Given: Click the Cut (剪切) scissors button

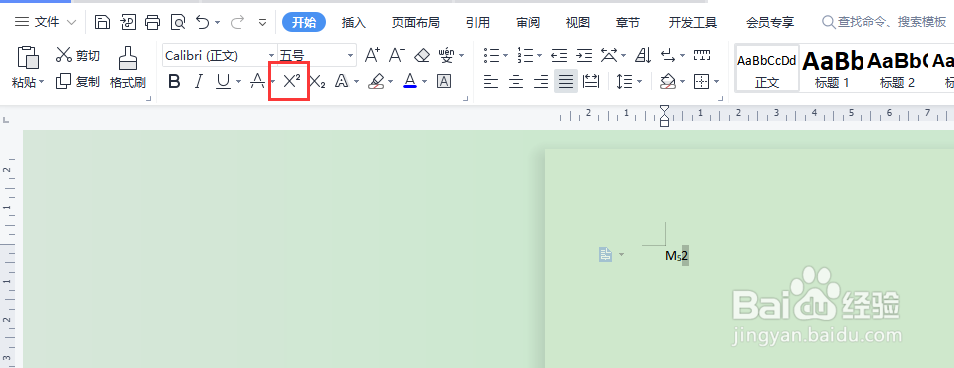Looking at the screenshot, I should [77, 55].
